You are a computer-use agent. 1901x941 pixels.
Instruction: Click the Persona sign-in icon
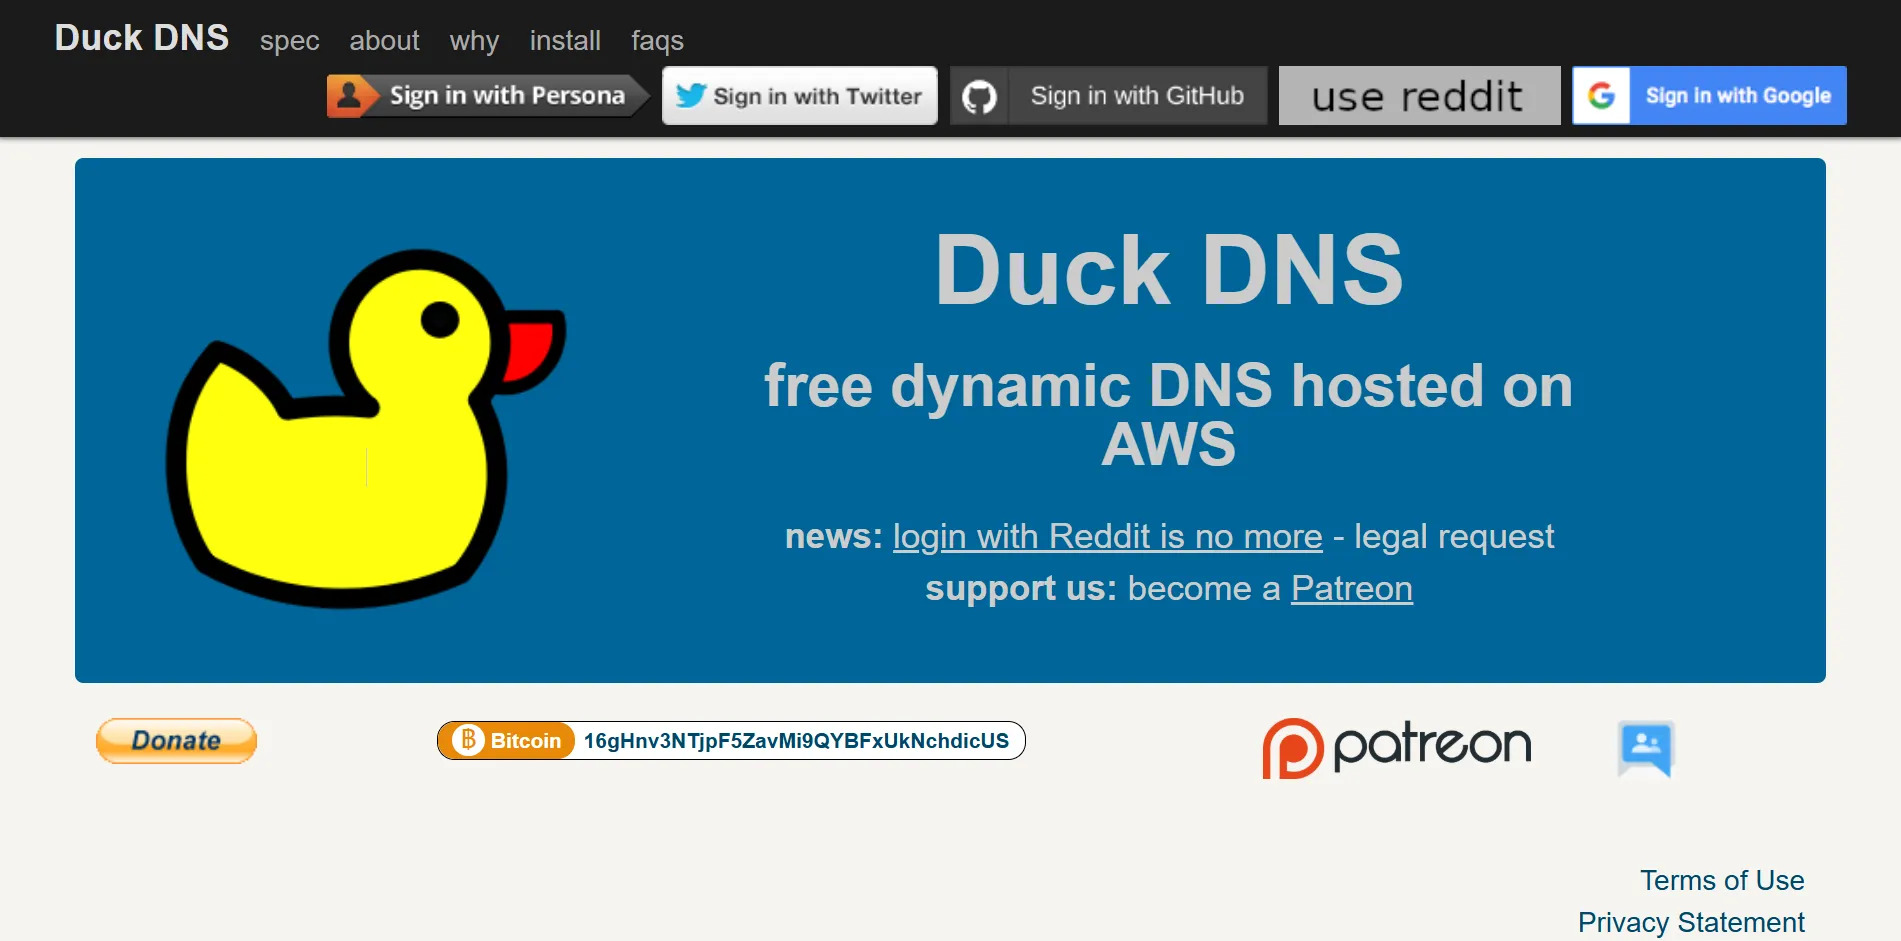[x=351, y=94]
